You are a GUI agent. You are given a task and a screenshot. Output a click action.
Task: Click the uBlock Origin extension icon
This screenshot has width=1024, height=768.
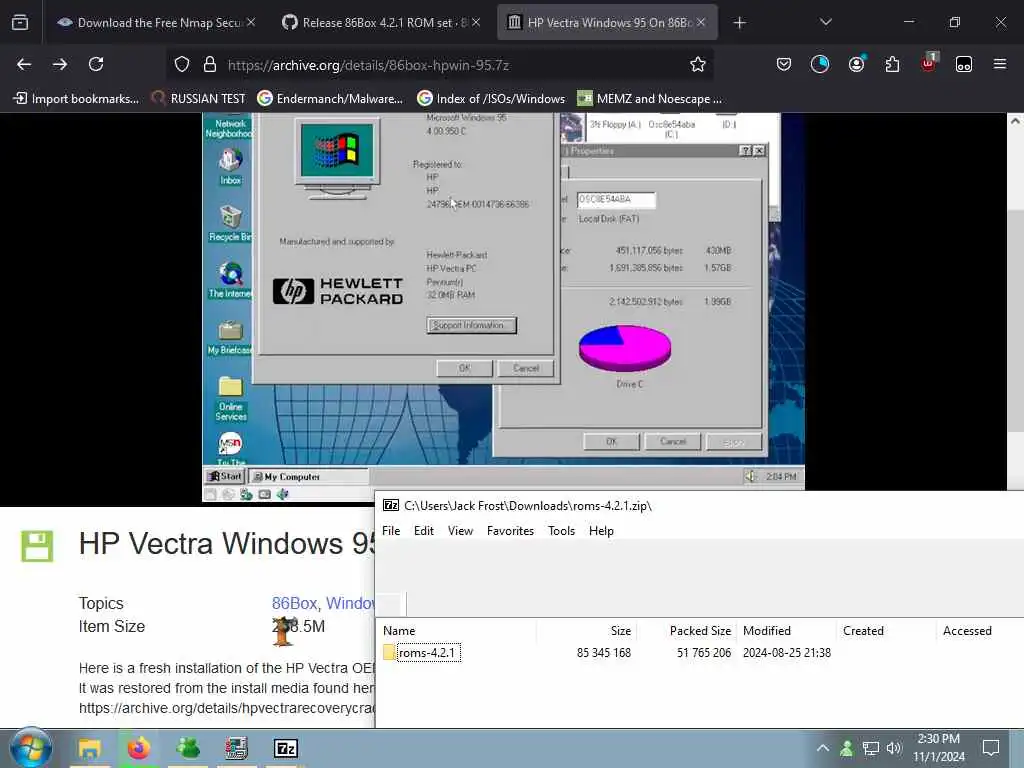click(x=928, y=64)
